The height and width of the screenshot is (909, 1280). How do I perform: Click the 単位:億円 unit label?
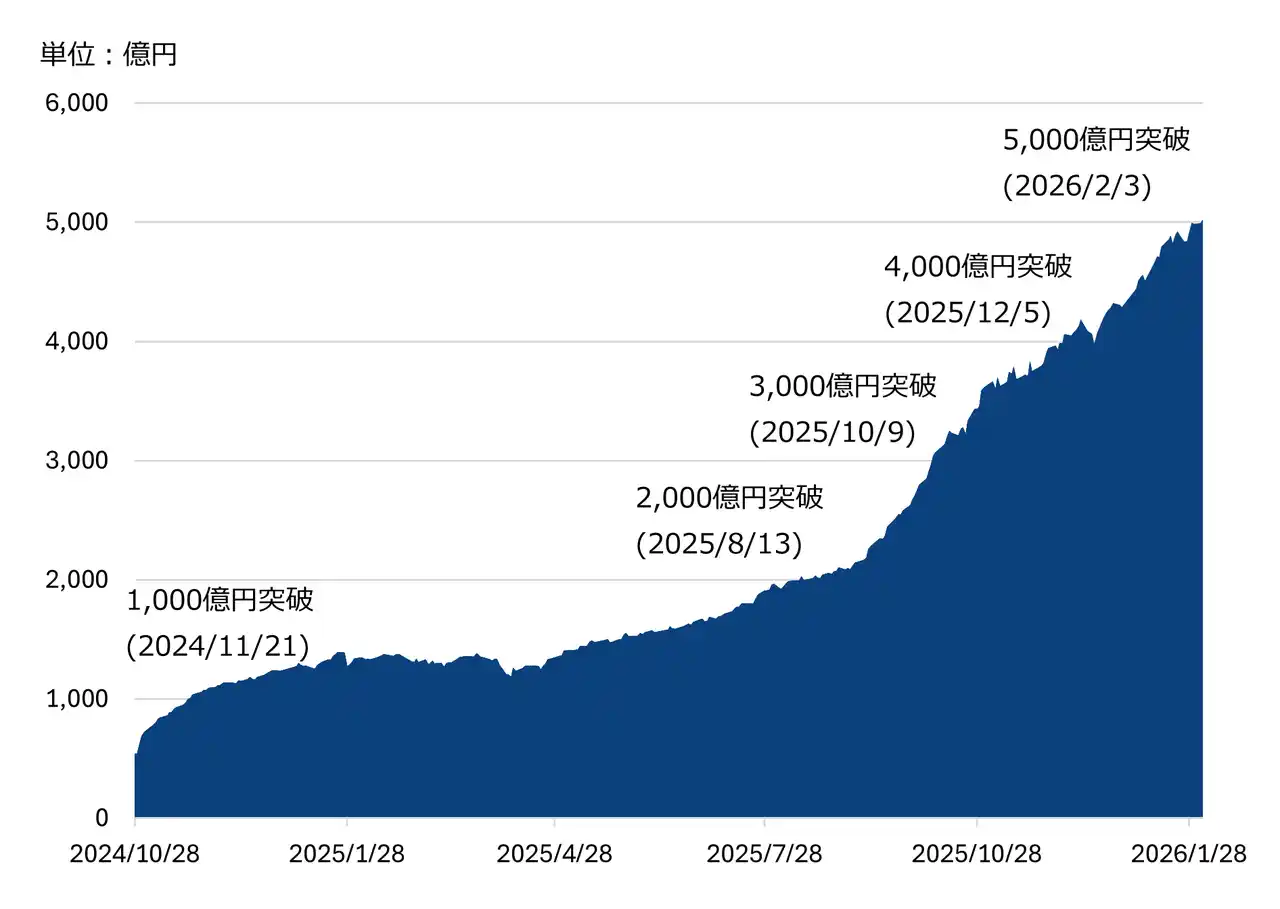click(109, 54)
